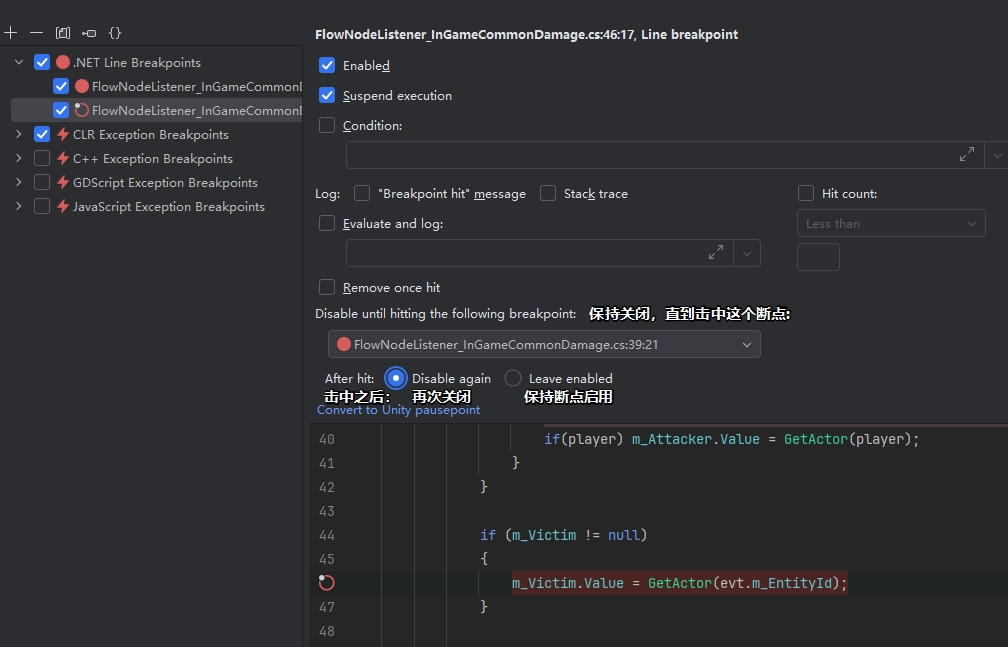The image size is (1008, 647).
Task: Click the hit count number input field
Action: point(817,257)
